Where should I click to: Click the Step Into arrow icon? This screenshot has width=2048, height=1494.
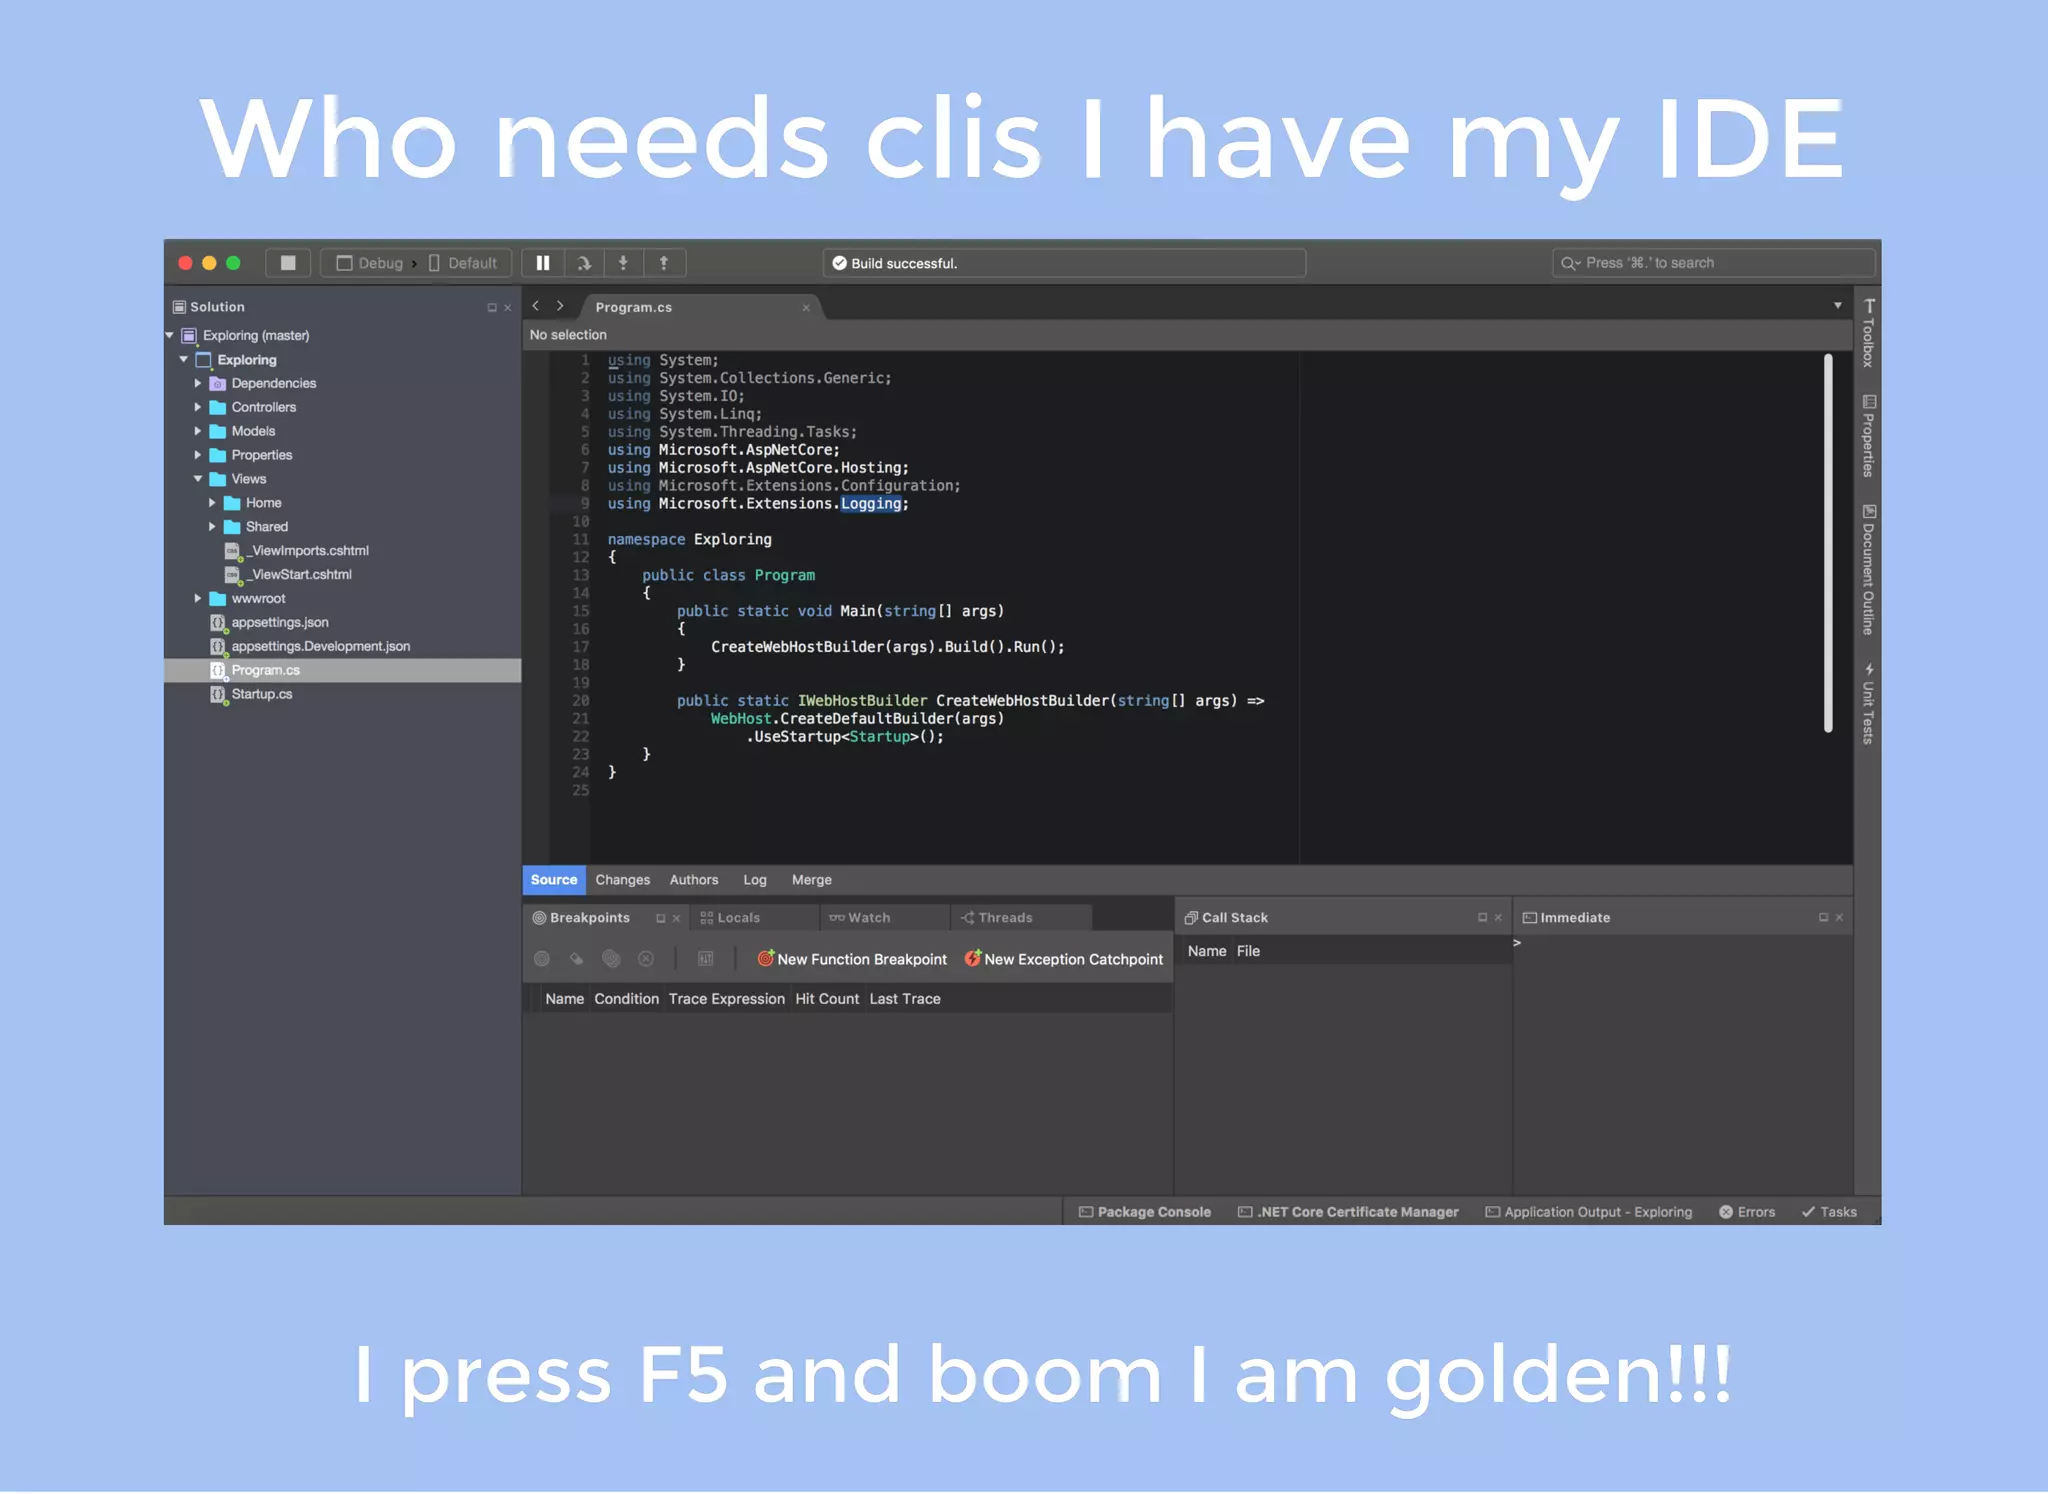[623, 263]
